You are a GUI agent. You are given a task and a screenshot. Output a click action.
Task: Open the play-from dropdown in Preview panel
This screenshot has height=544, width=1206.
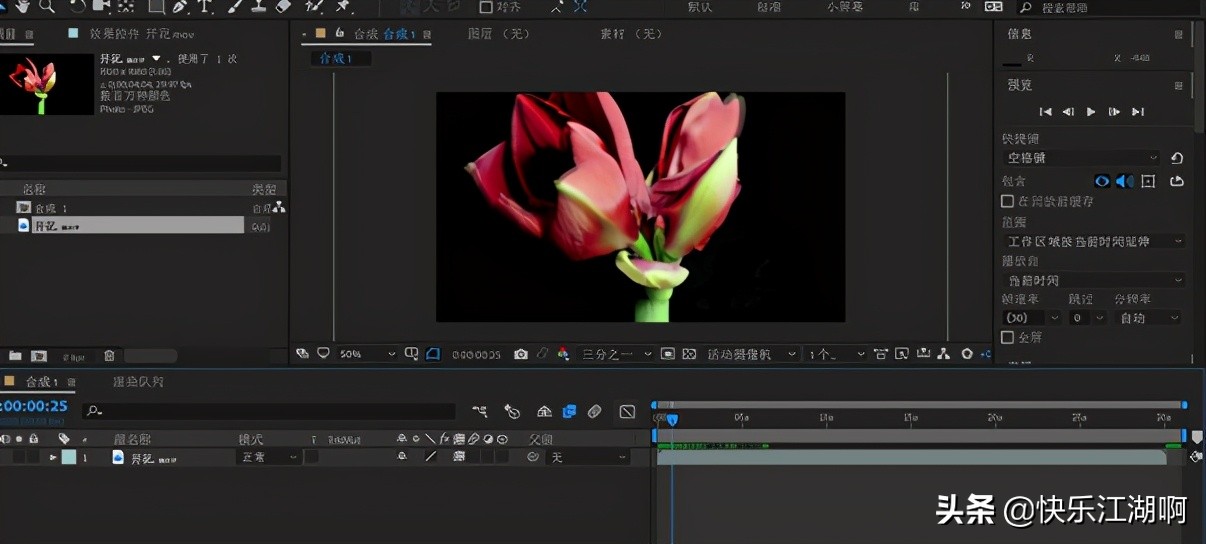click(x=1094, y=281)
